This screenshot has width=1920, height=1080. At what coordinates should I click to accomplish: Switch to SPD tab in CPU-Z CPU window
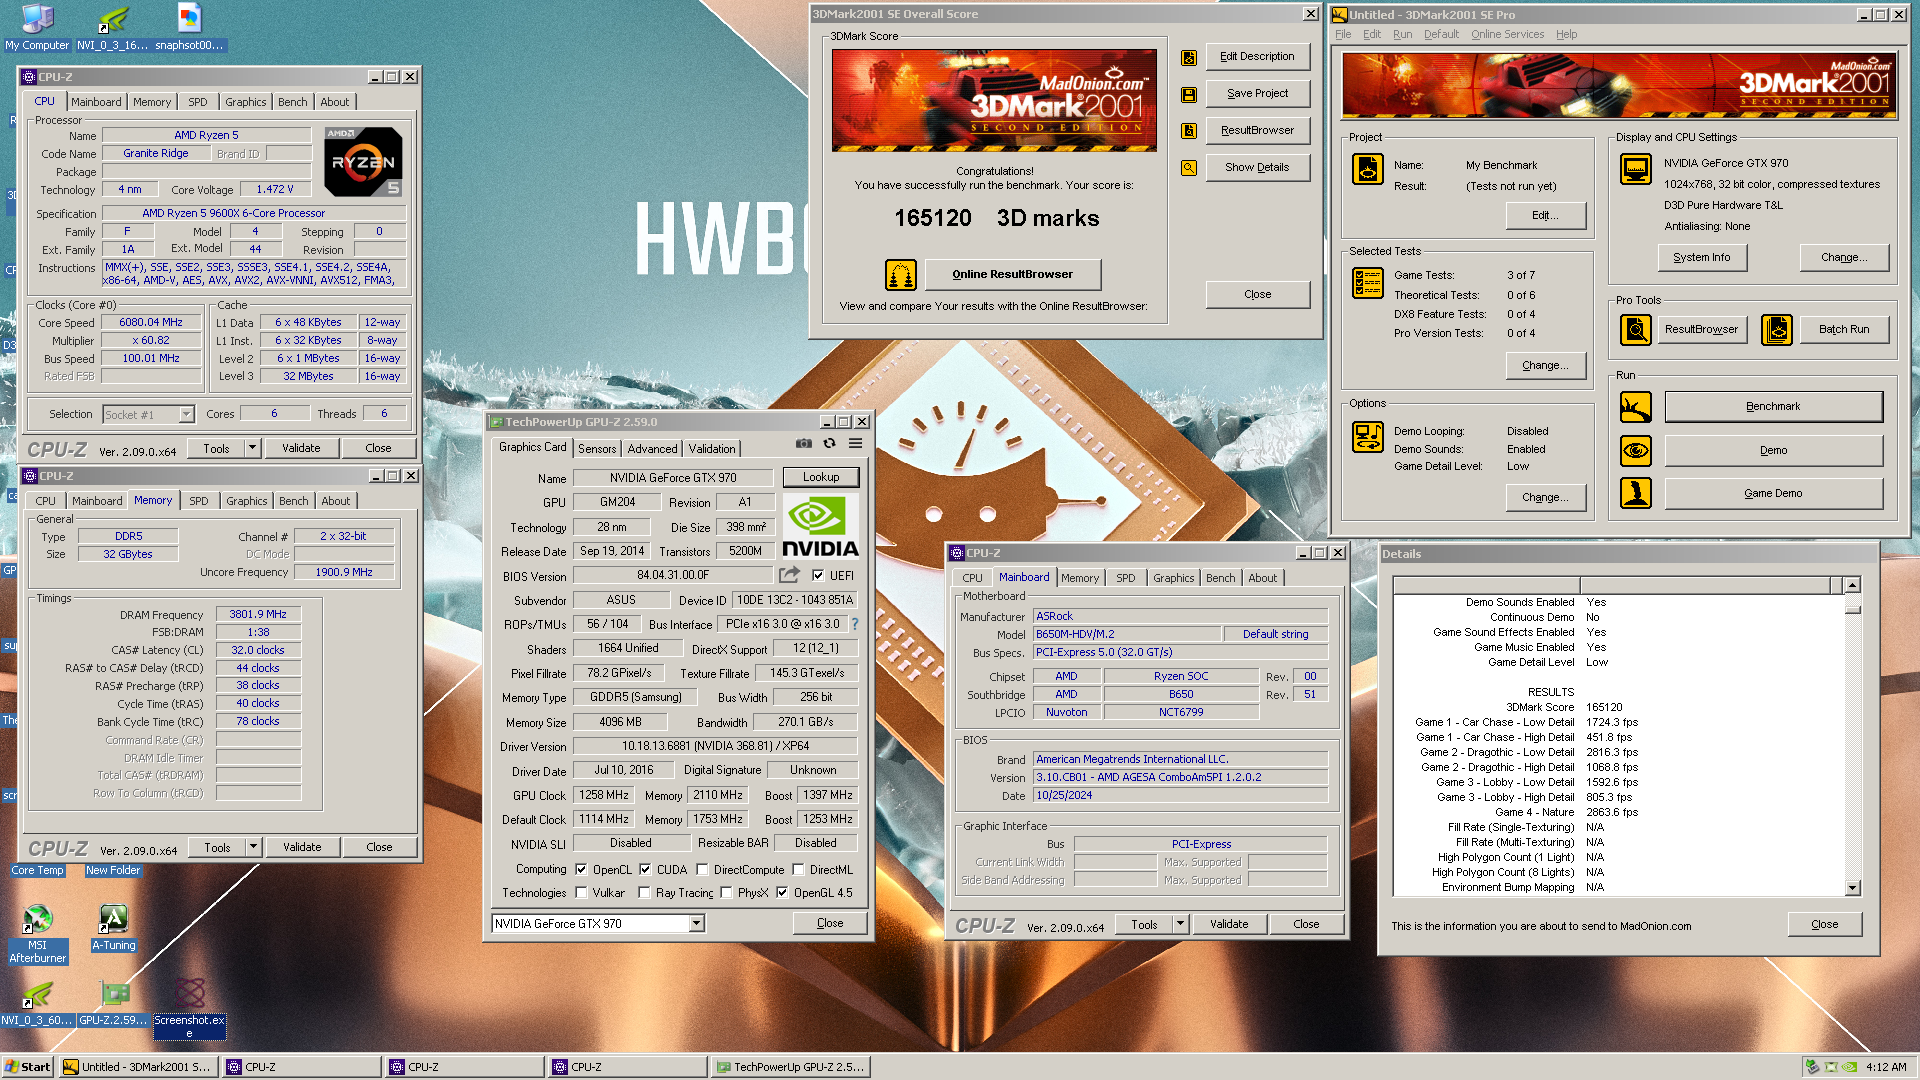pyautogui.click(x=198, y=102)
